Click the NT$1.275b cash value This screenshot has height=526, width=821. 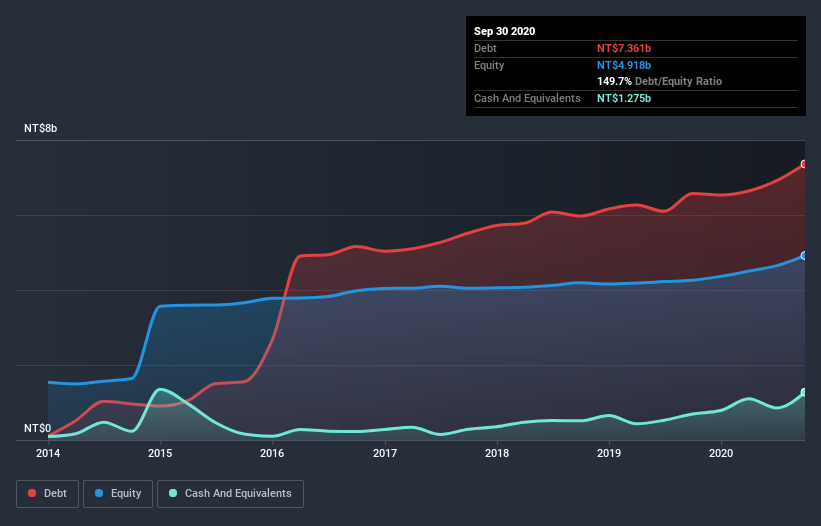coord(624,98)
